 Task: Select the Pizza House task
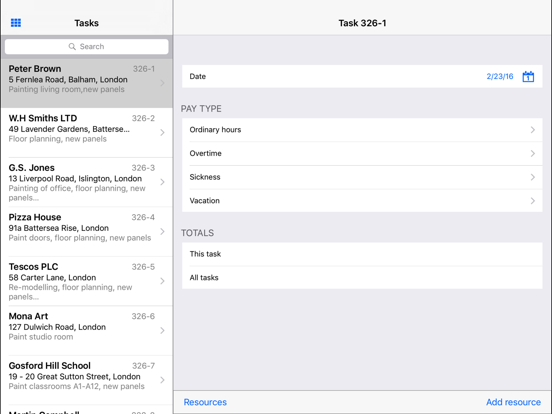[x=87, y=232]
